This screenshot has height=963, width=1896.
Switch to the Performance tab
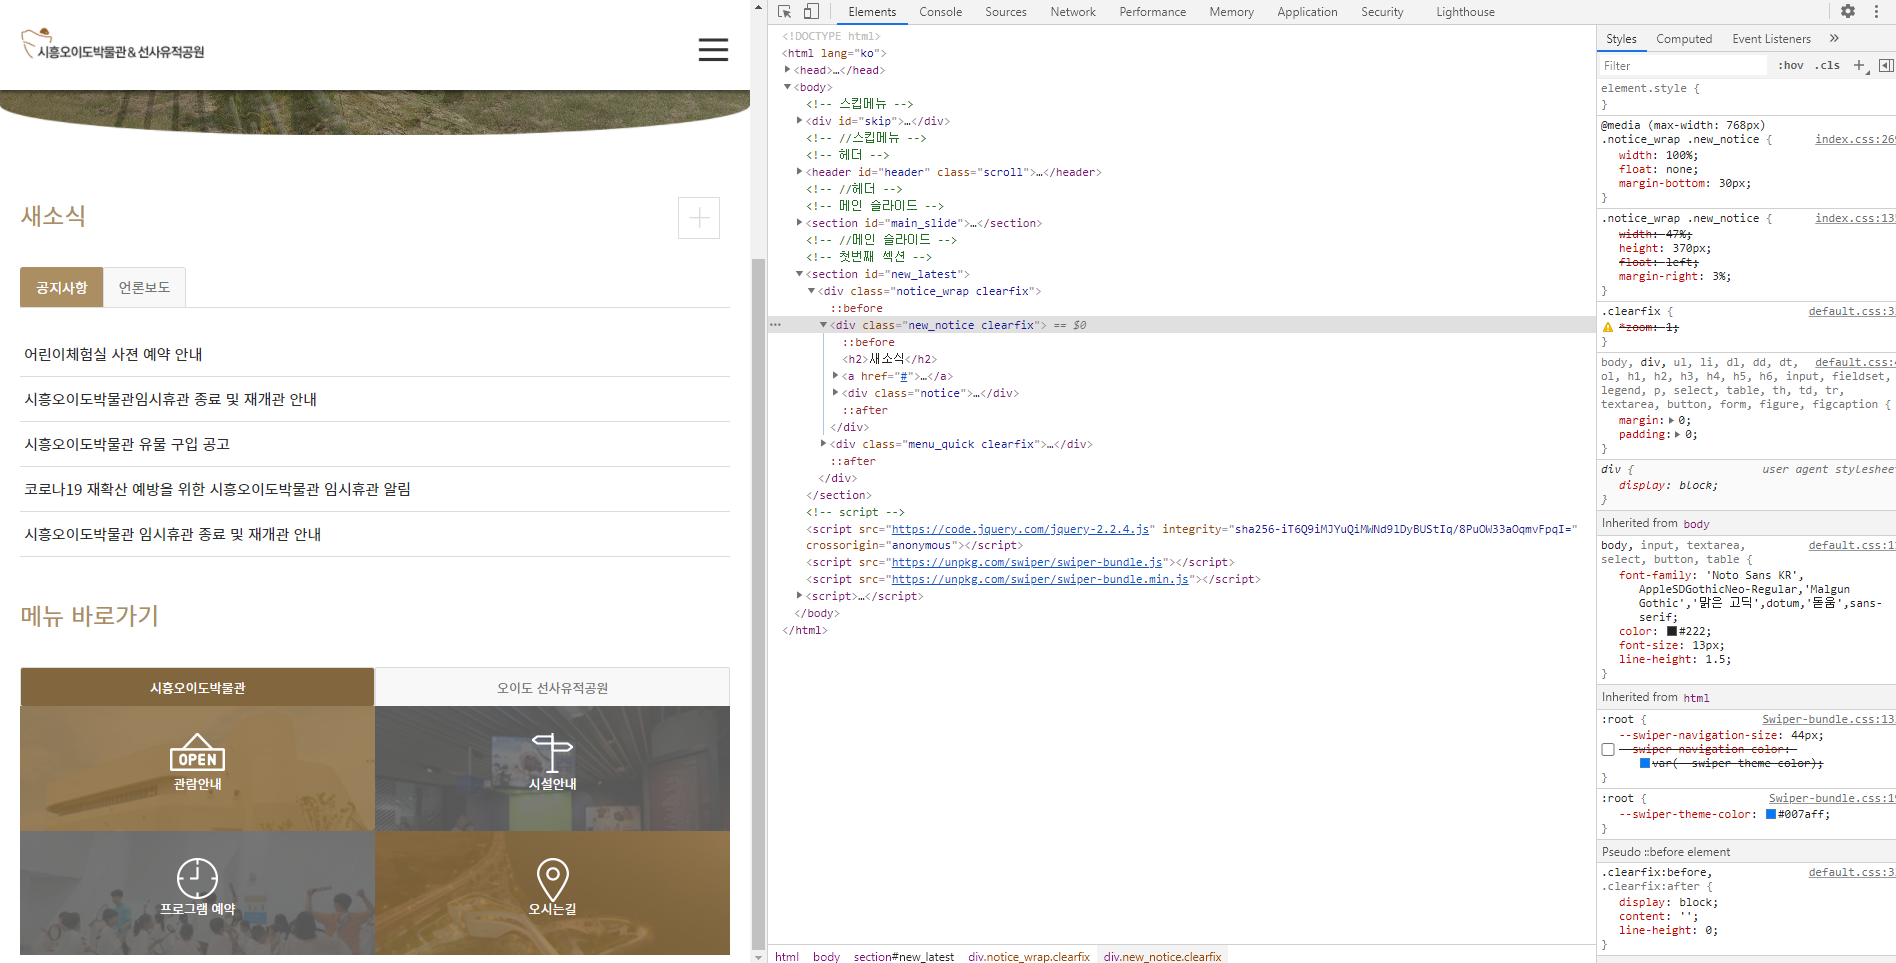[x=1152, y=12]
